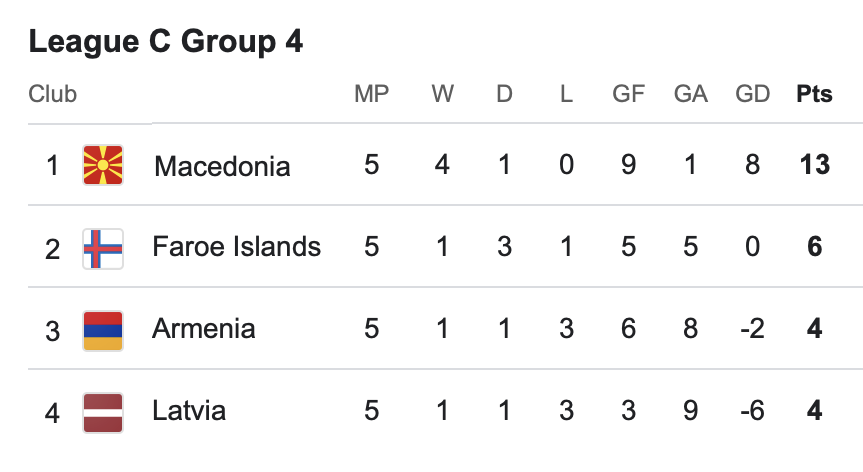The height and width of the screenshot is (472, 863).
Task: Click the L losses column header
Action: pyautogui.click(x=566, y=95)
